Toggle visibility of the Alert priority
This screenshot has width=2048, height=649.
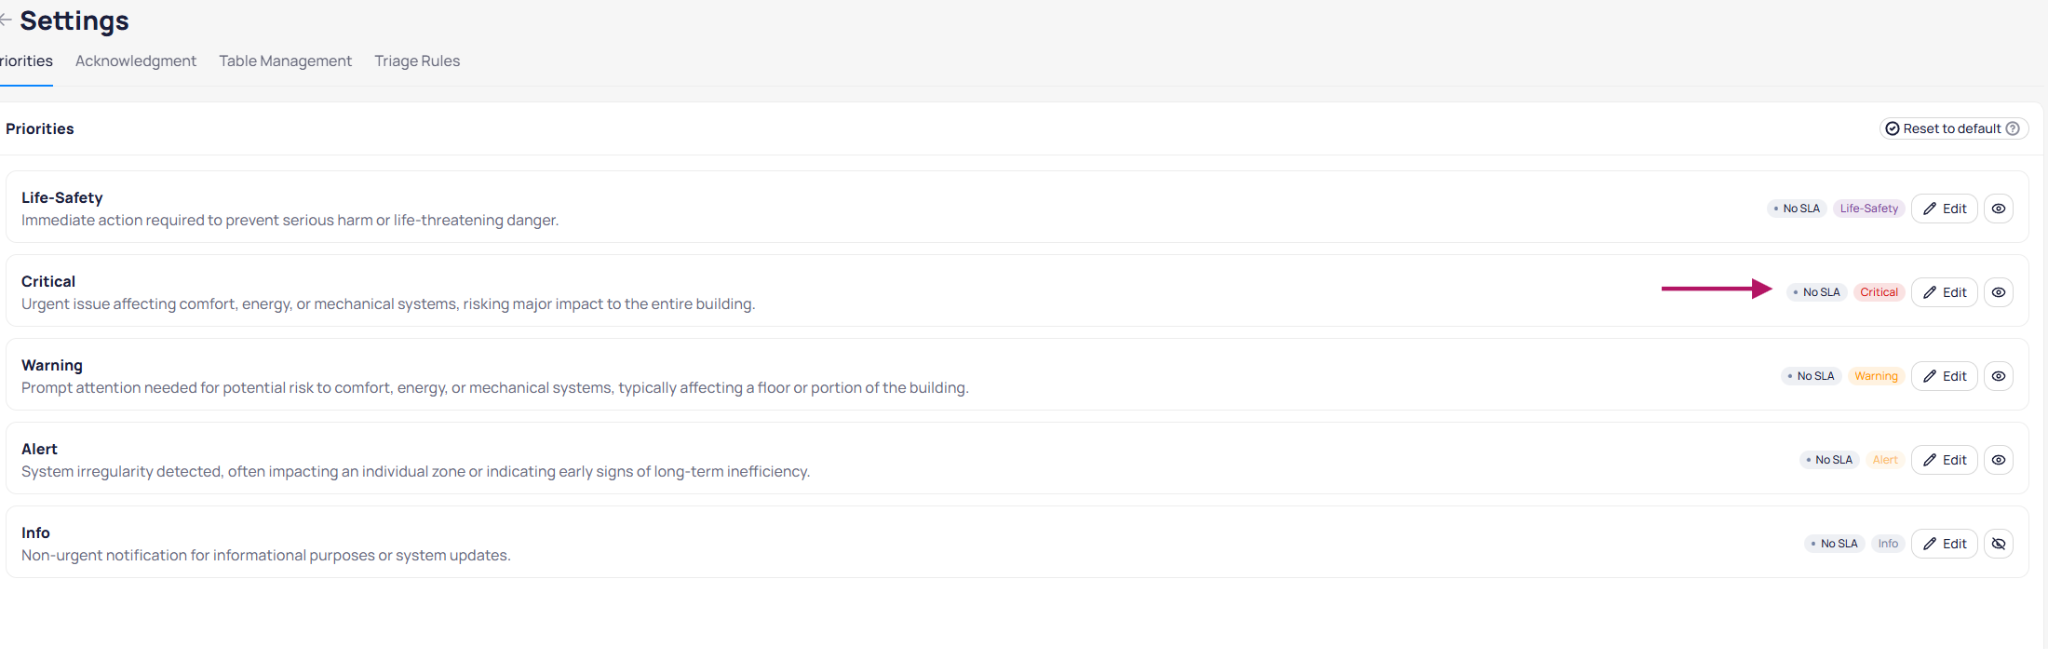click(1998, 461)
